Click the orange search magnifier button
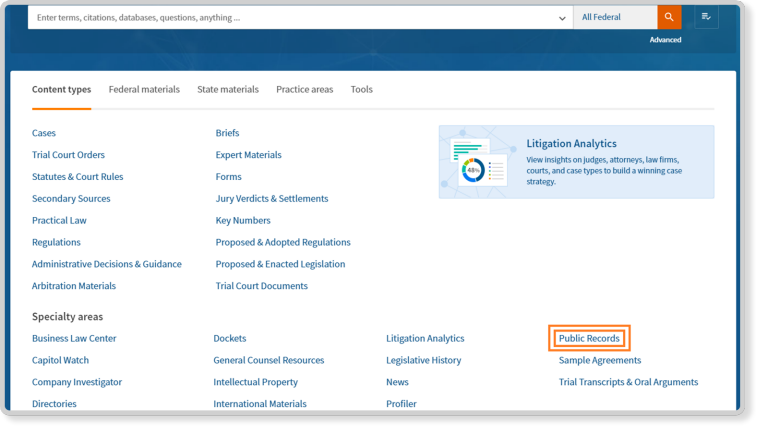Viewport: 768px width, 432px height. tap(669, 17)
